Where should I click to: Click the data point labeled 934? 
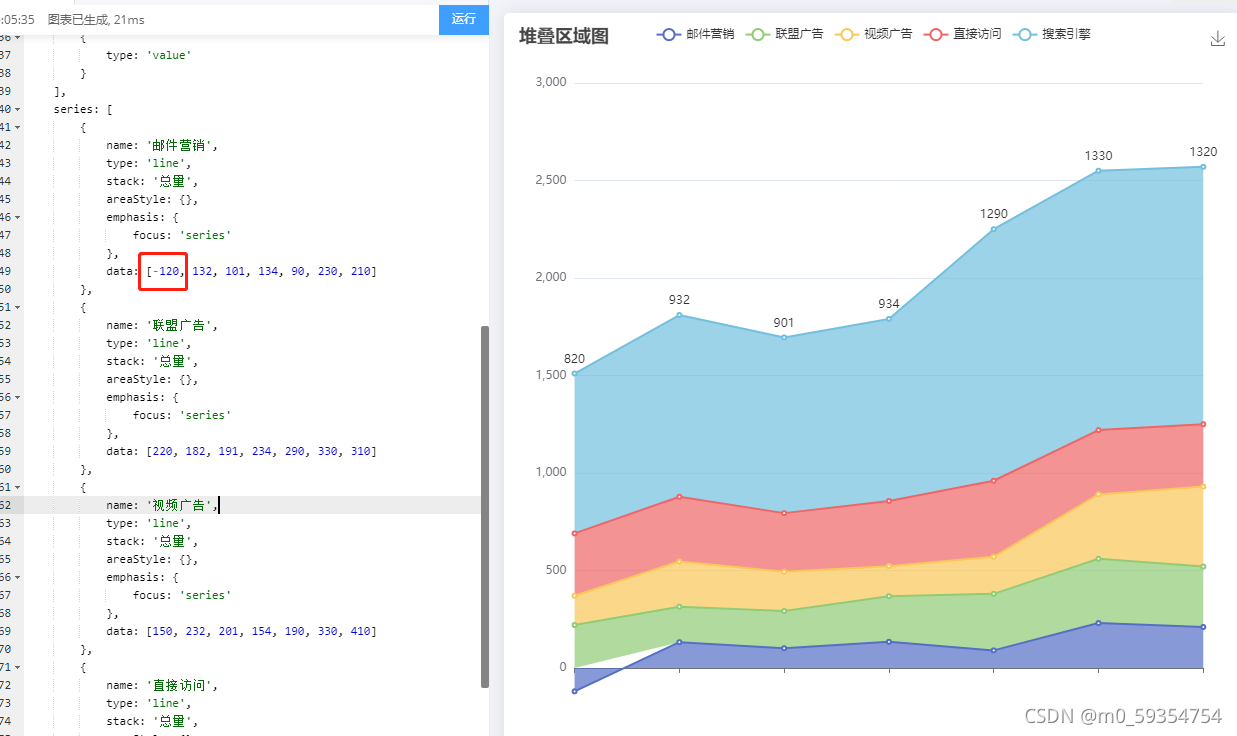click(x=889, y=319)
